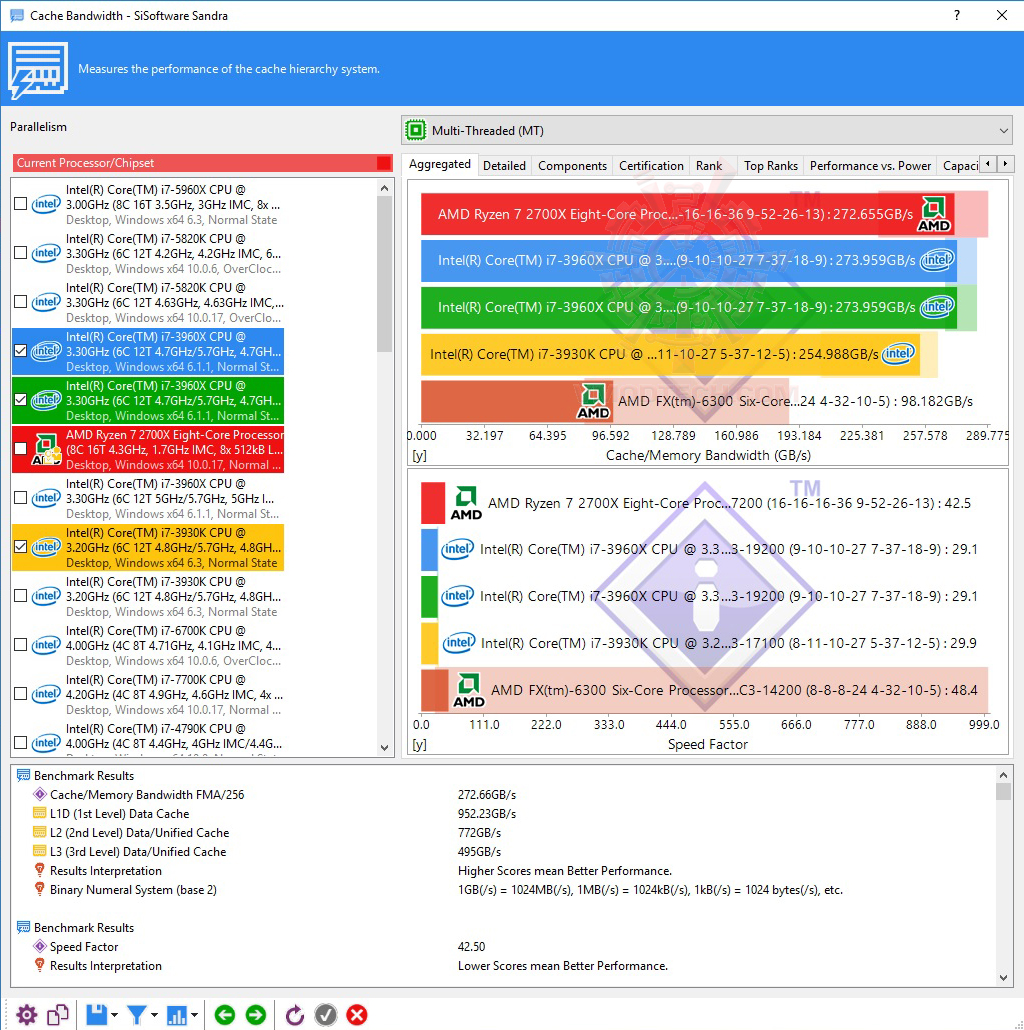This screenshot has height=1030, width=1024.
Task: Uncheck the green-highlighted i7-3960X checkbox
Action: click(x=20, y=400)
